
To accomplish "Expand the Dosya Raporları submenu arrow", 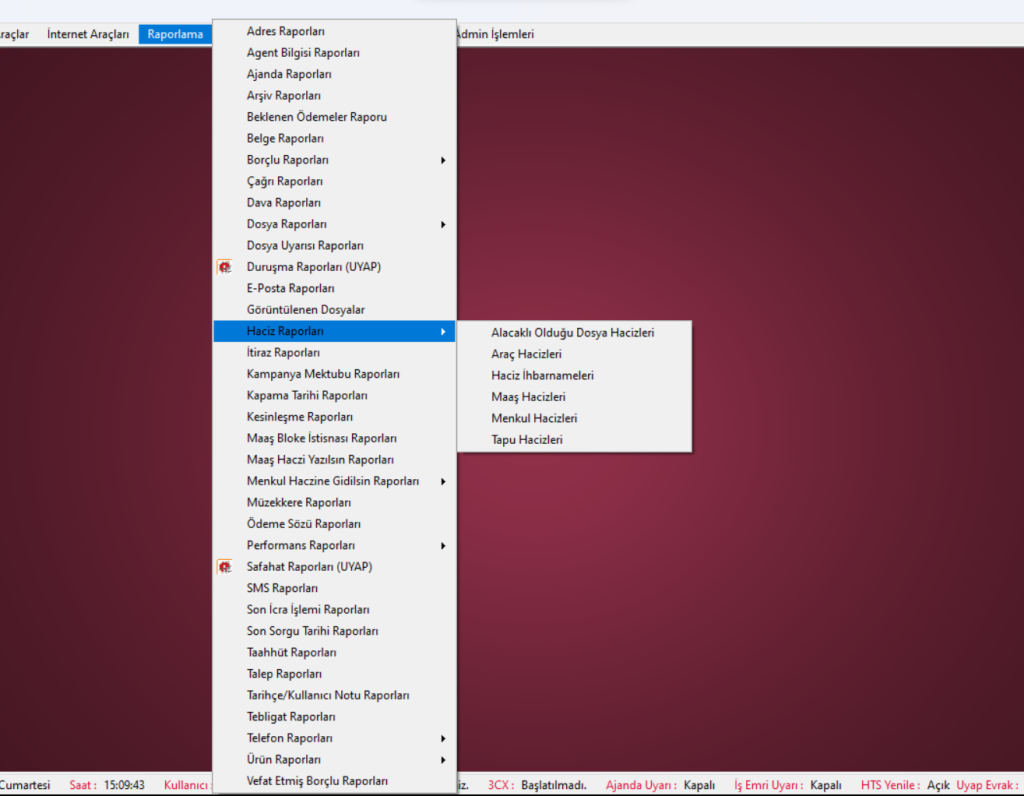I will pos(442,224).
